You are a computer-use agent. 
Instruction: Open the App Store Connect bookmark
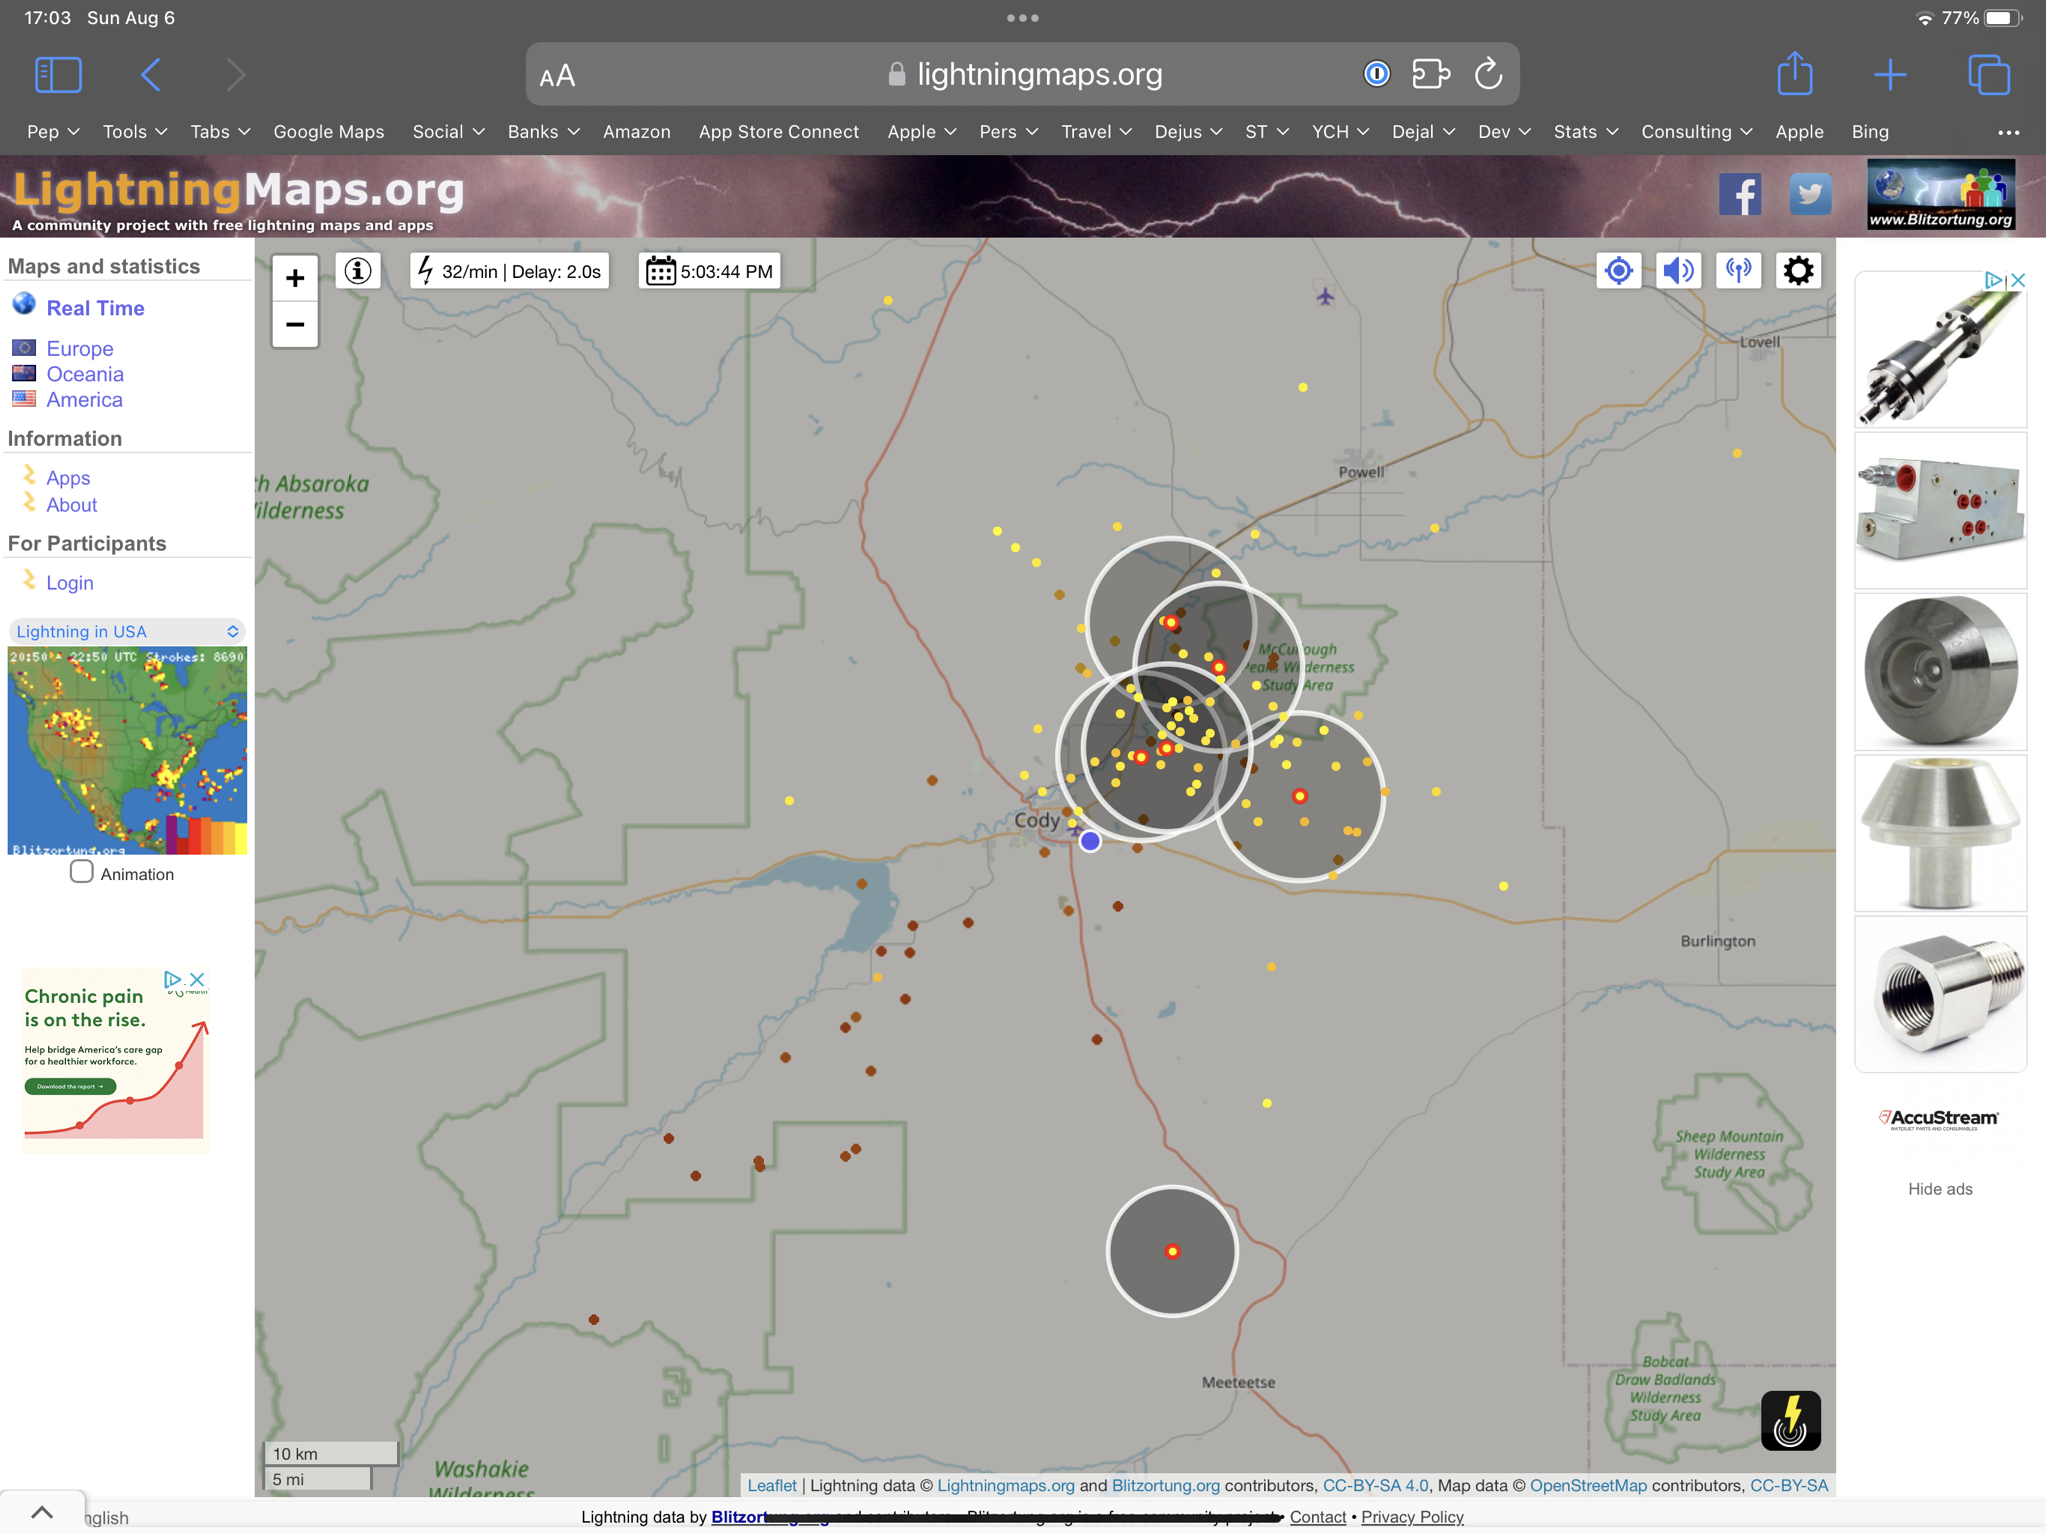point(778,132)
